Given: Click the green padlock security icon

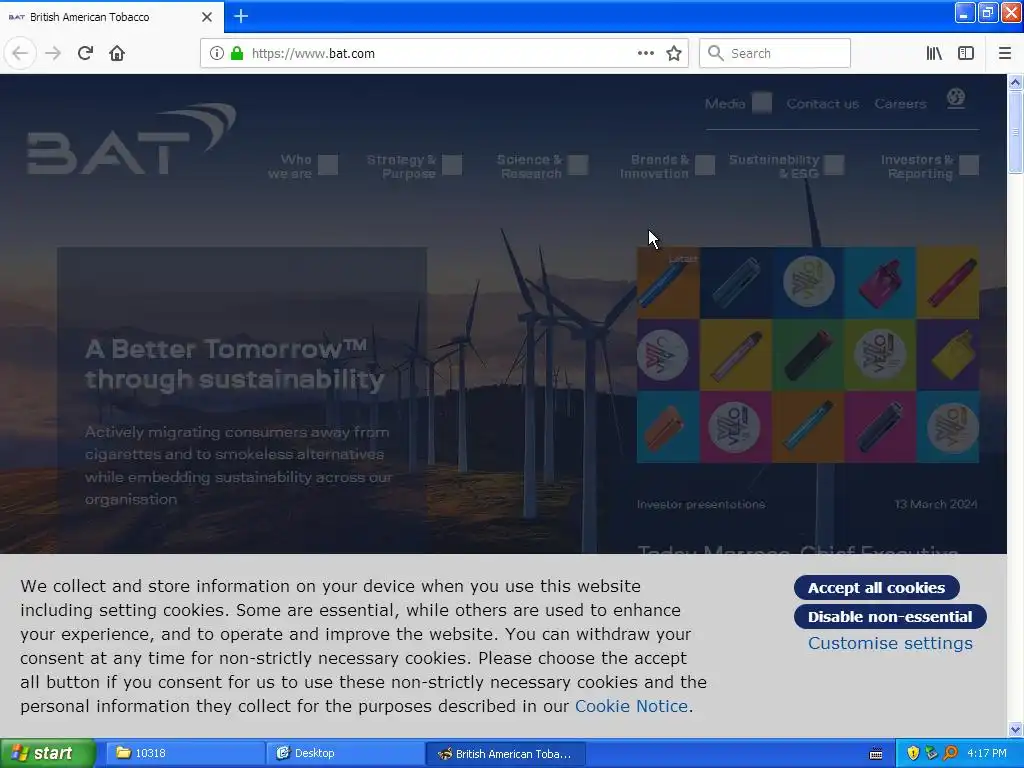Looking at the screenshot, I should click(237, 53).
